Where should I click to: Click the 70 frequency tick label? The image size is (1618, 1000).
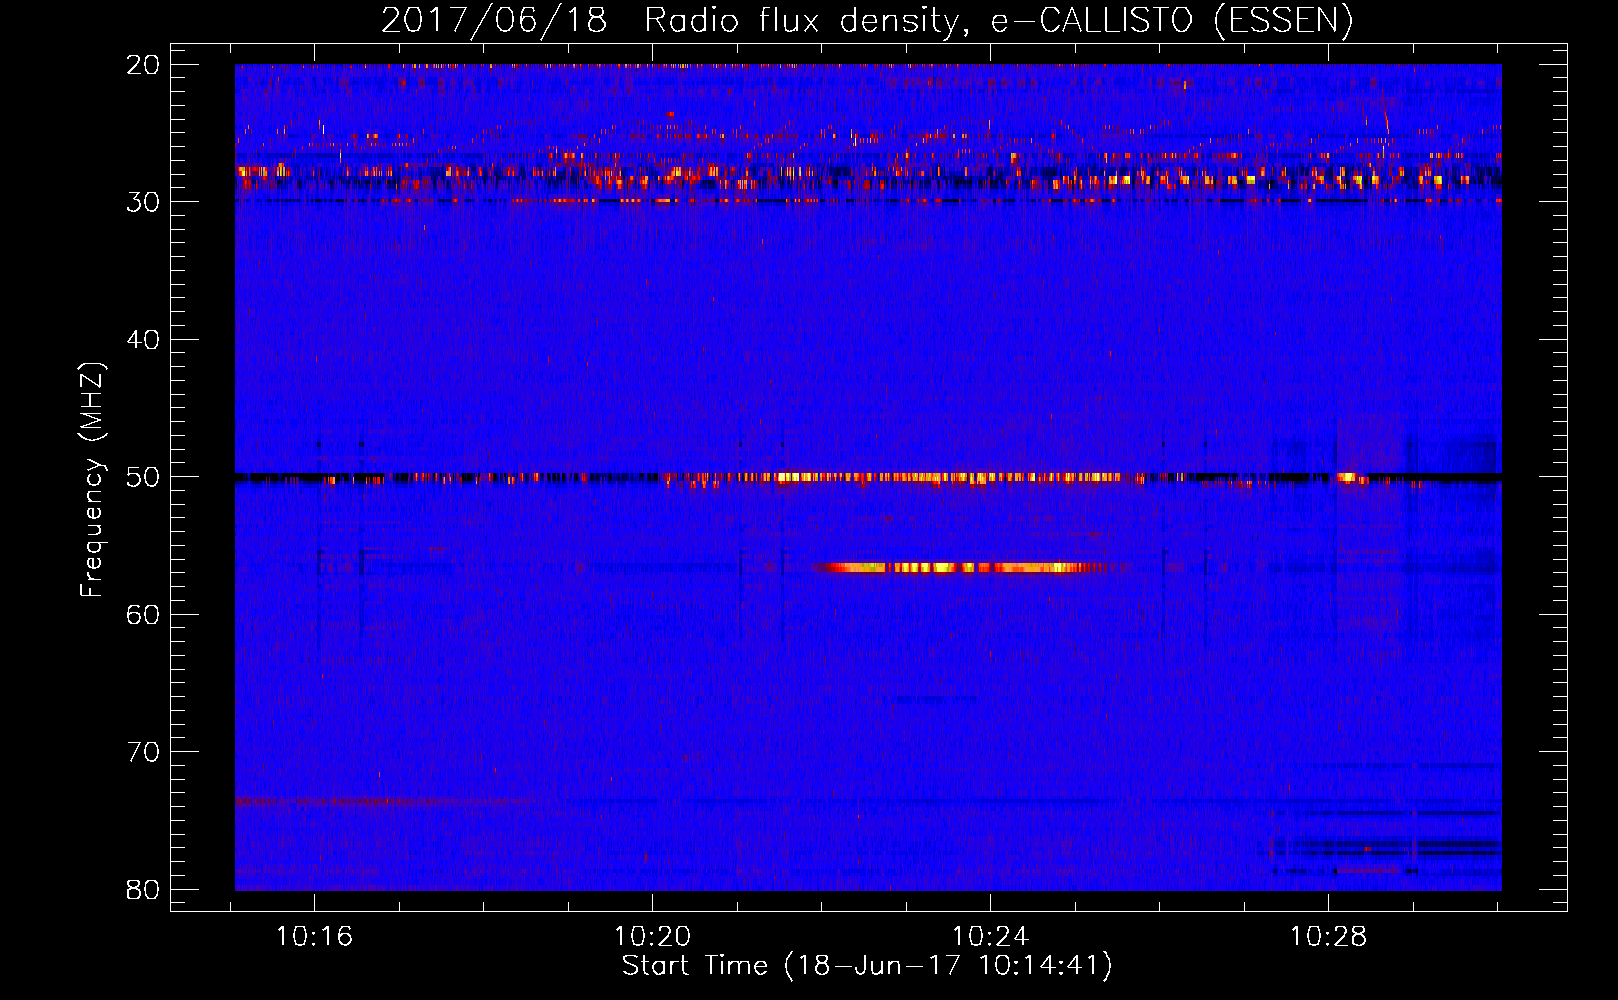(x=143, y=752)
